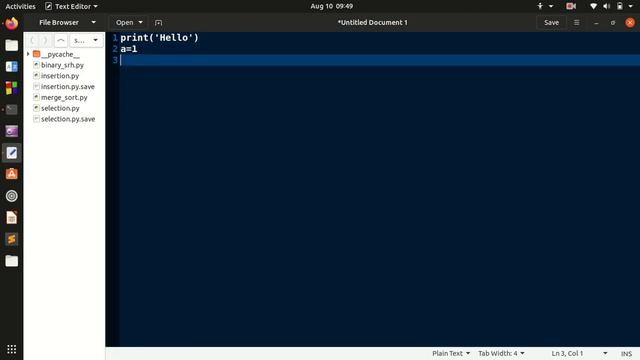Select the Text Editor dock icon
This screenshot has height=360, width=640.
11,153
